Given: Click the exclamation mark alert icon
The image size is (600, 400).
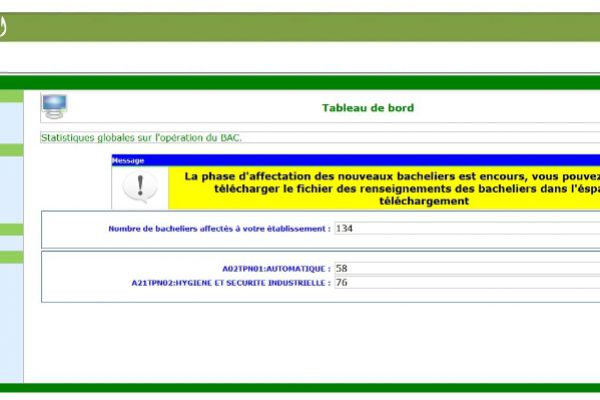Looking at the screenshot, I should coord(140,187).
